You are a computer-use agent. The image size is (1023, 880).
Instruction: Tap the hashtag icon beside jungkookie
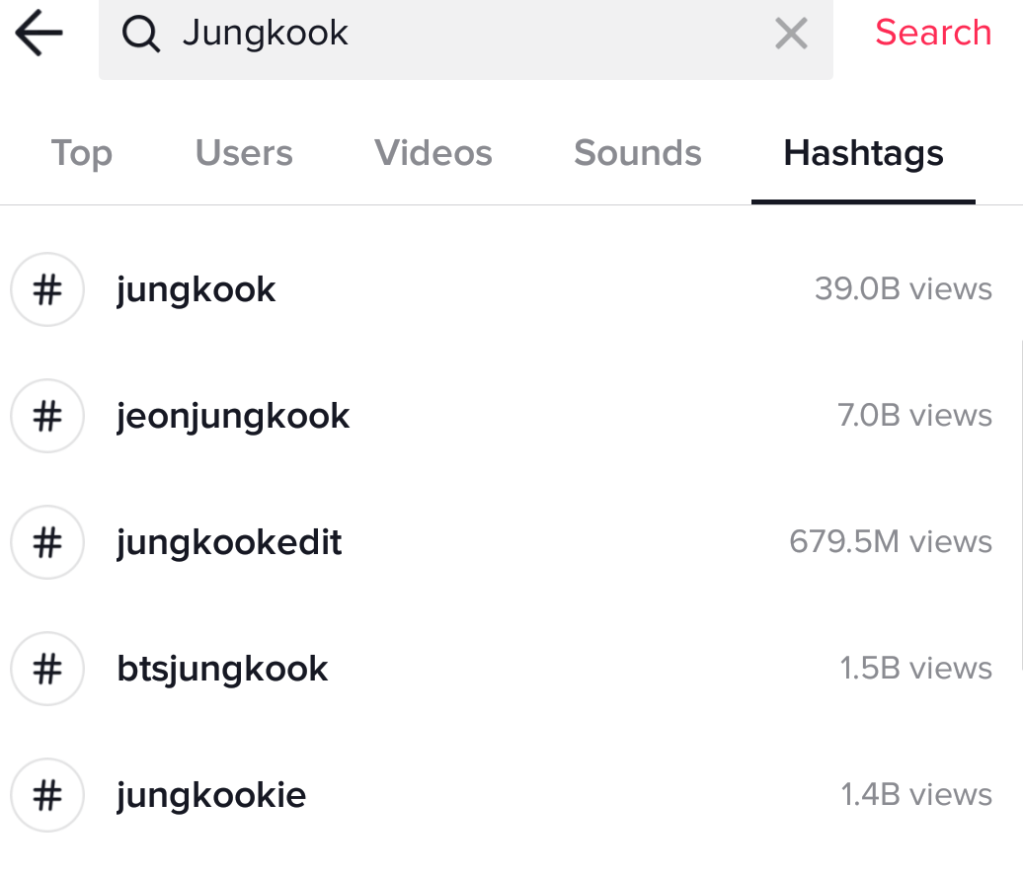[47, 796]
